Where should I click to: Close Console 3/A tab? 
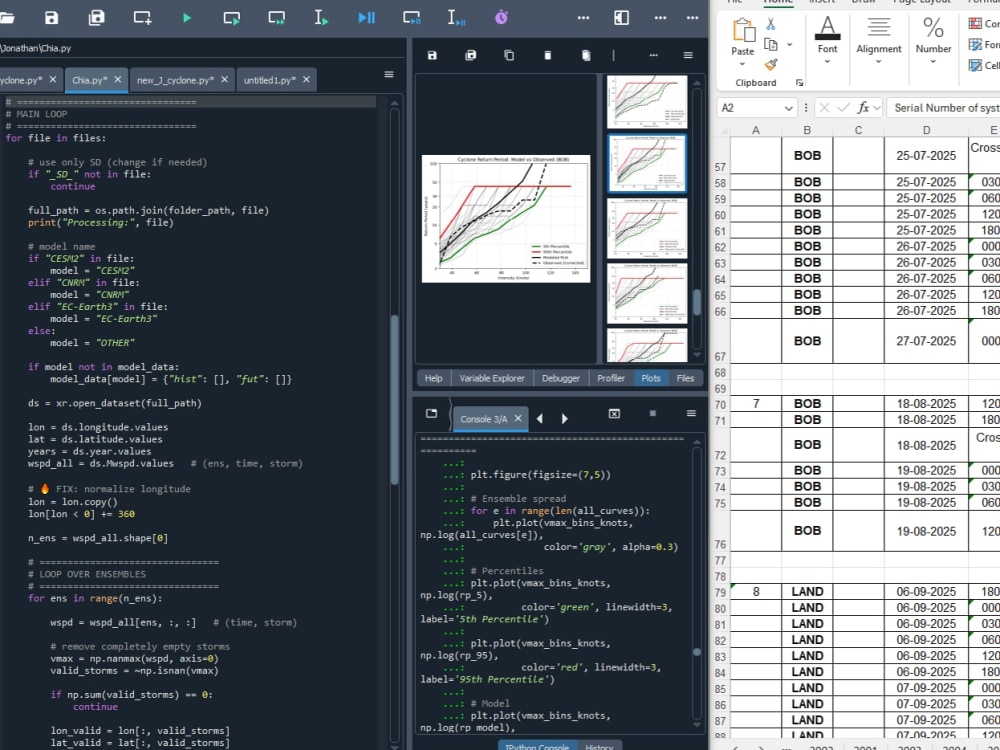[x=518, y=418]
